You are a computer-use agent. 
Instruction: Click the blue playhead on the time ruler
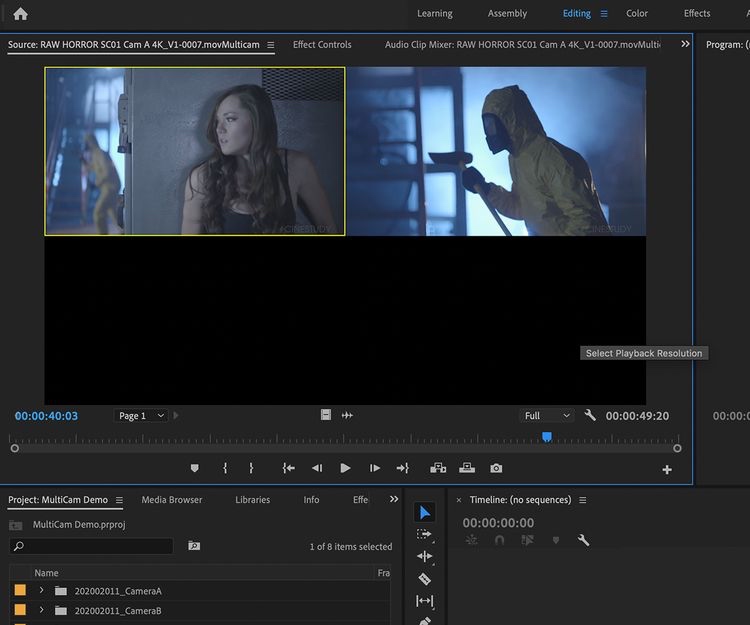[x=547, y=437]
